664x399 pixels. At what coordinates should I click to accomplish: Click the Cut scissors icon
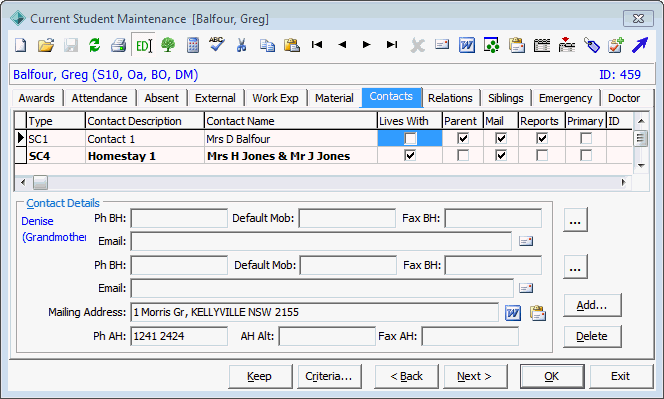[241, 45]
